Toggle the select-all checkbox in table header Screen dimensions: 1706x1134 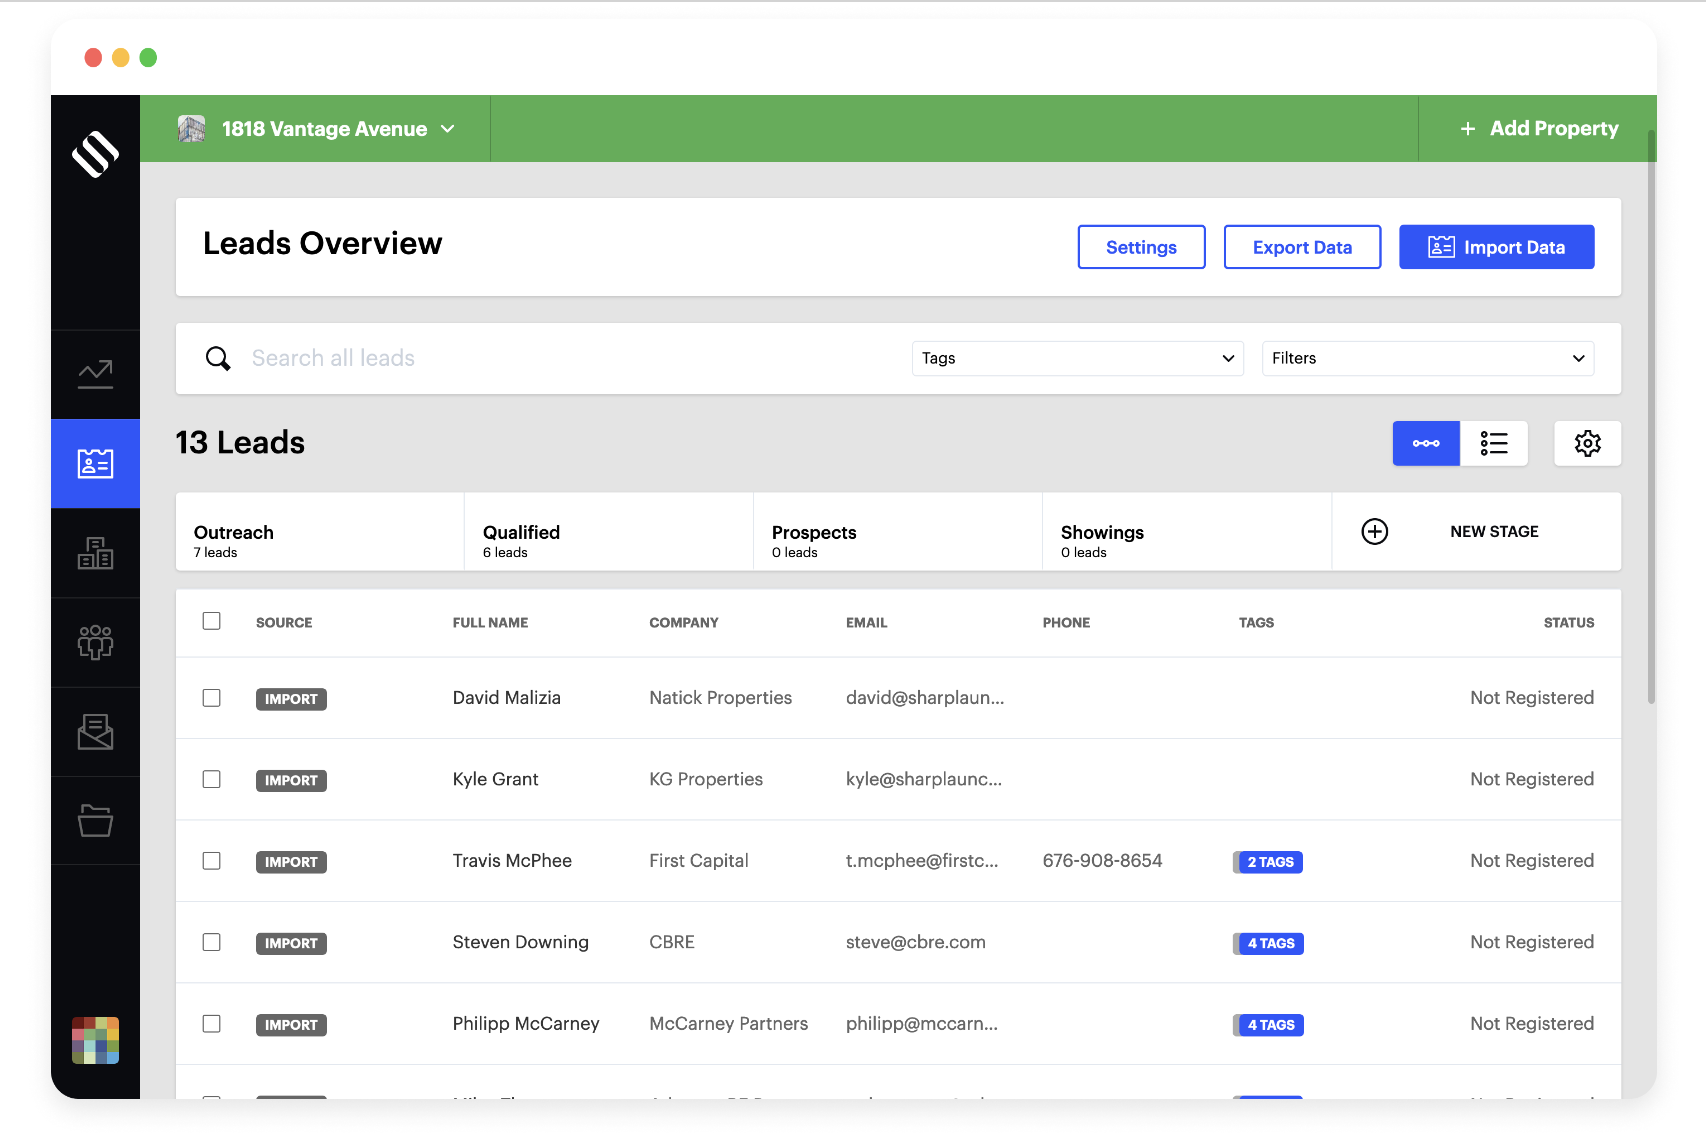click(x=211, y=621)
